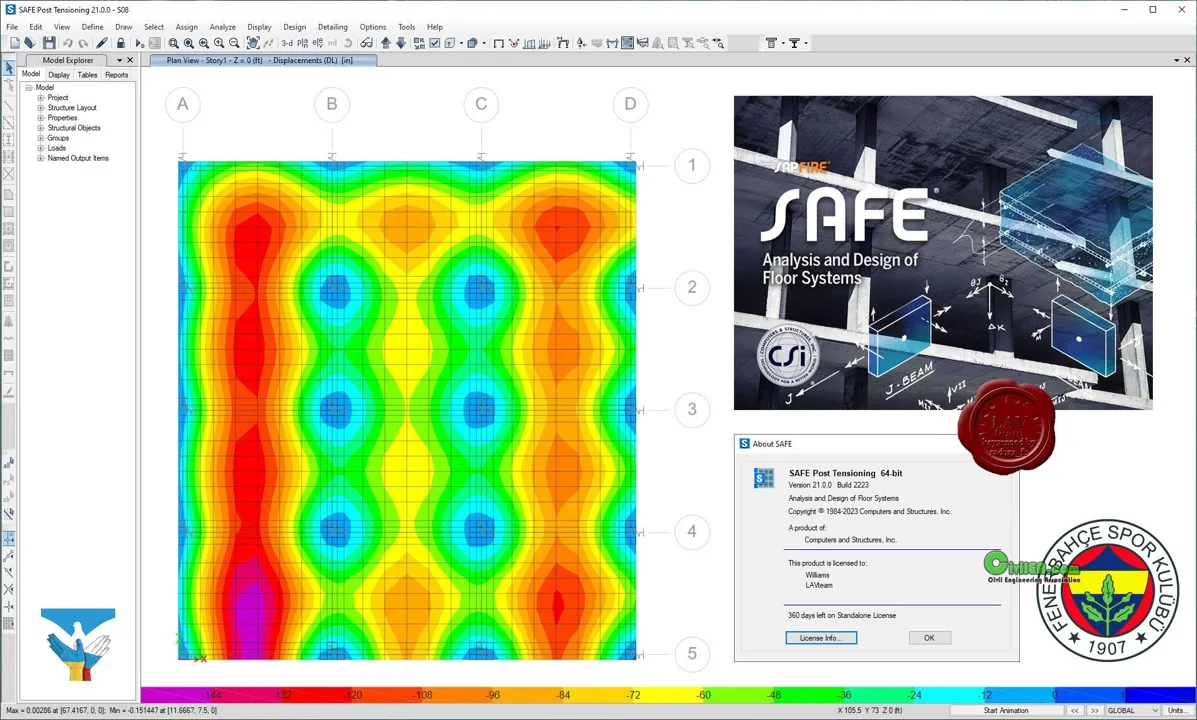Expand the Loads tree node
The height and width of the screenshot is (720, 1197).
coord(40,148)
